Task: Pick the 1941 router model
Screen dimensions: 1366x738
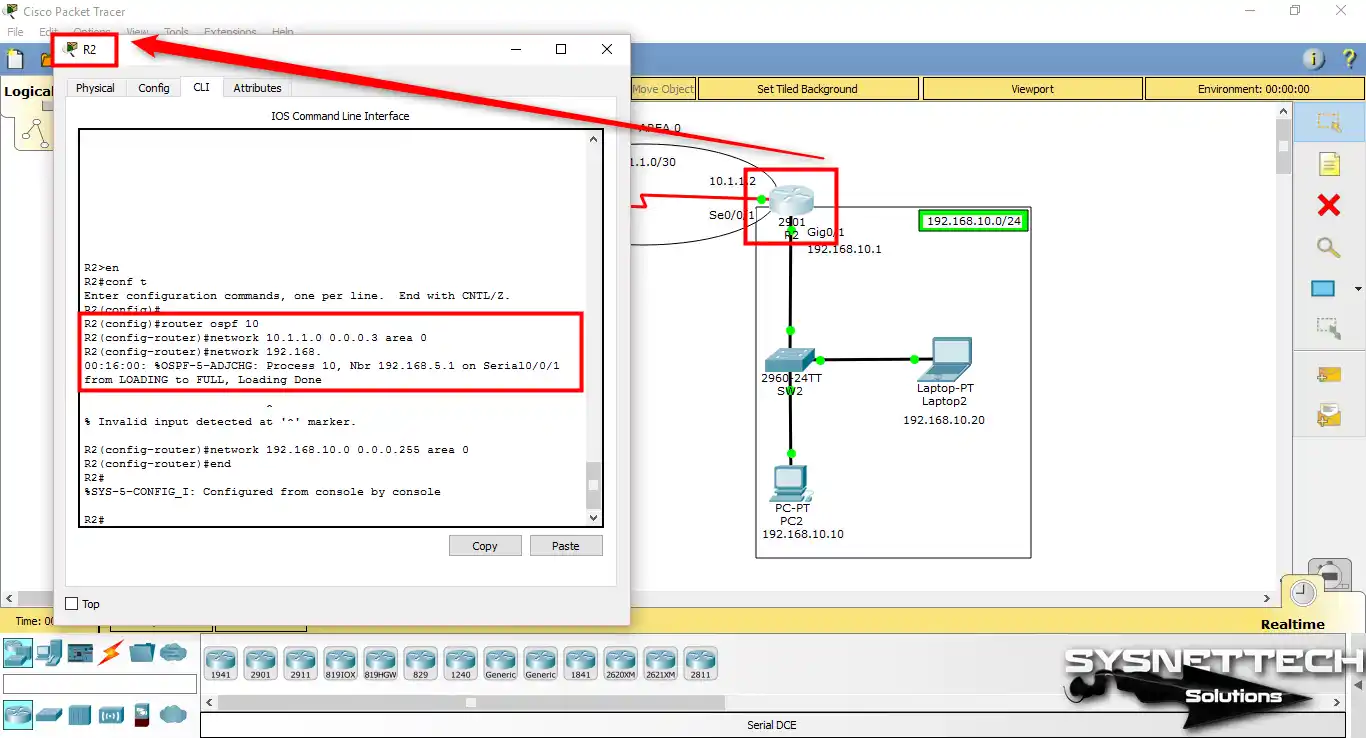Action: tap(220, 664)
